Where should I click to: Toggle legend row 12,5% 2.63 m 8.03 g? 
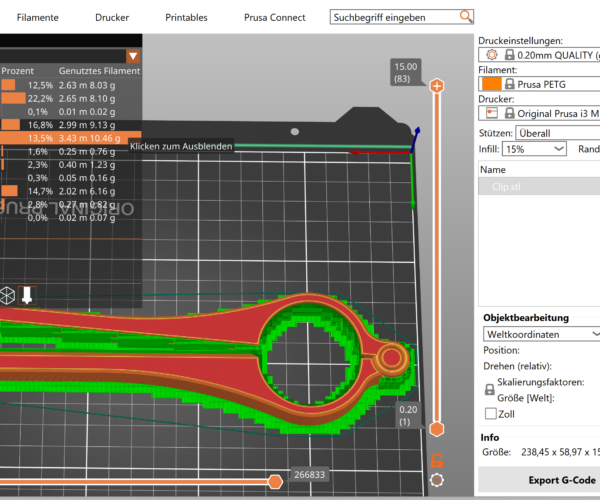click(71, 85)
